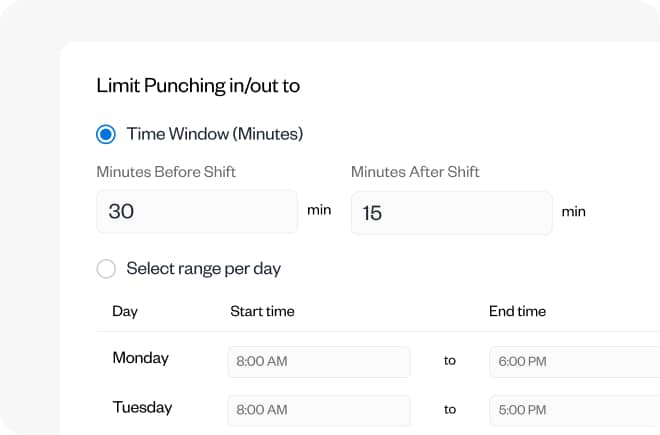The image size is (660, 435).
Task: Click the Minutes Before Shift input field
Action: coord(197,211)
